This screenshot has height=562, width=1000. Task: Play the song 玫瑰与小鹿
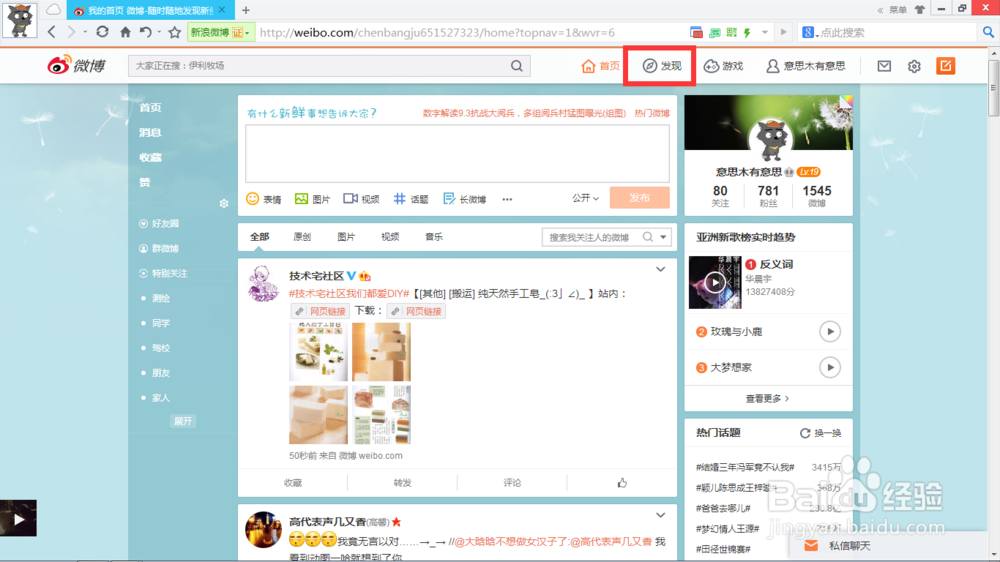point(830,332)
